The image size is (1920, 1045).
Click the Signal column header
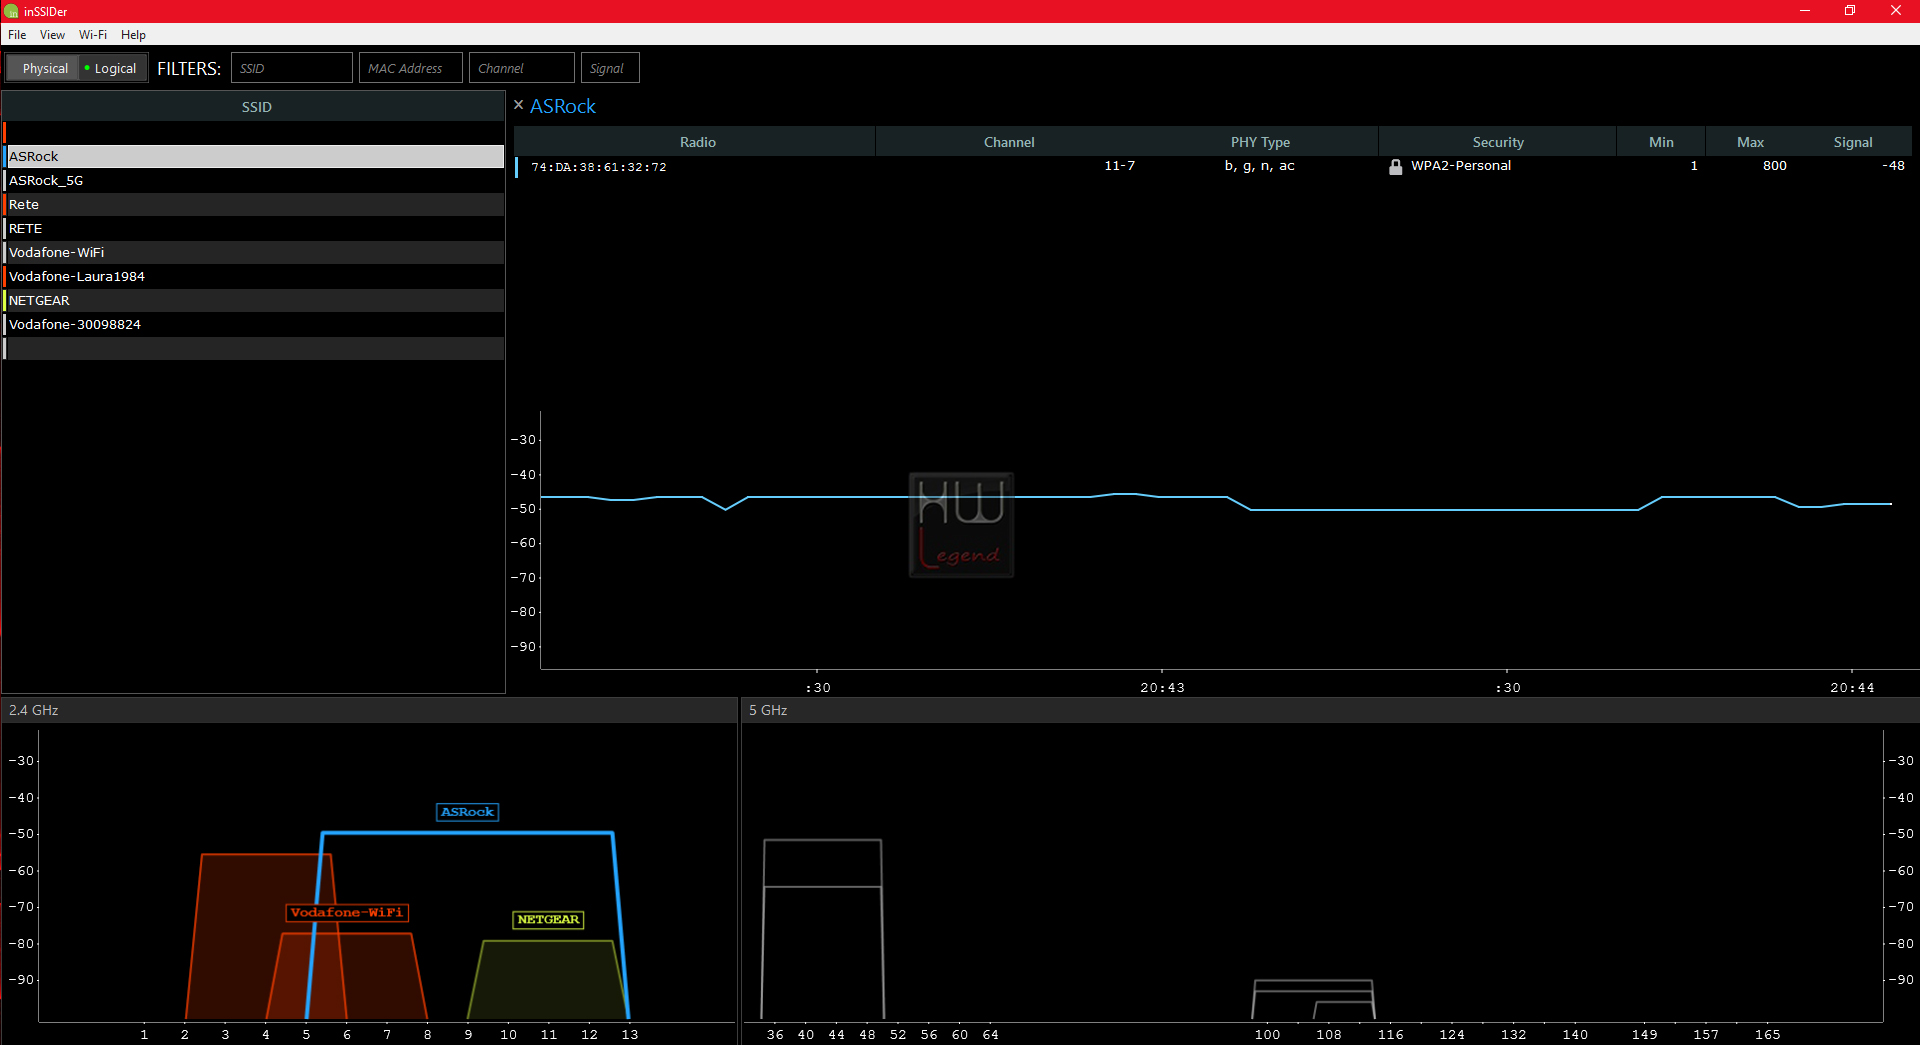[x=1853, y=142]
